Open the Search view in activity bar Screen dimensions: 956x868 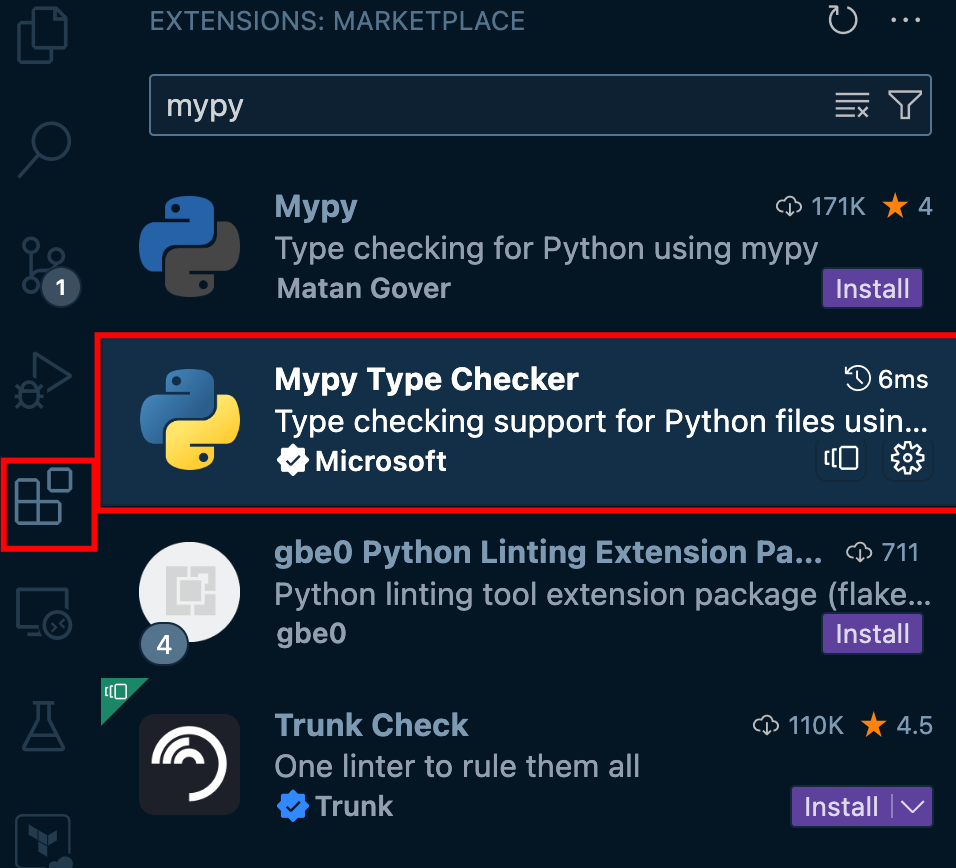tap(45, 150)
